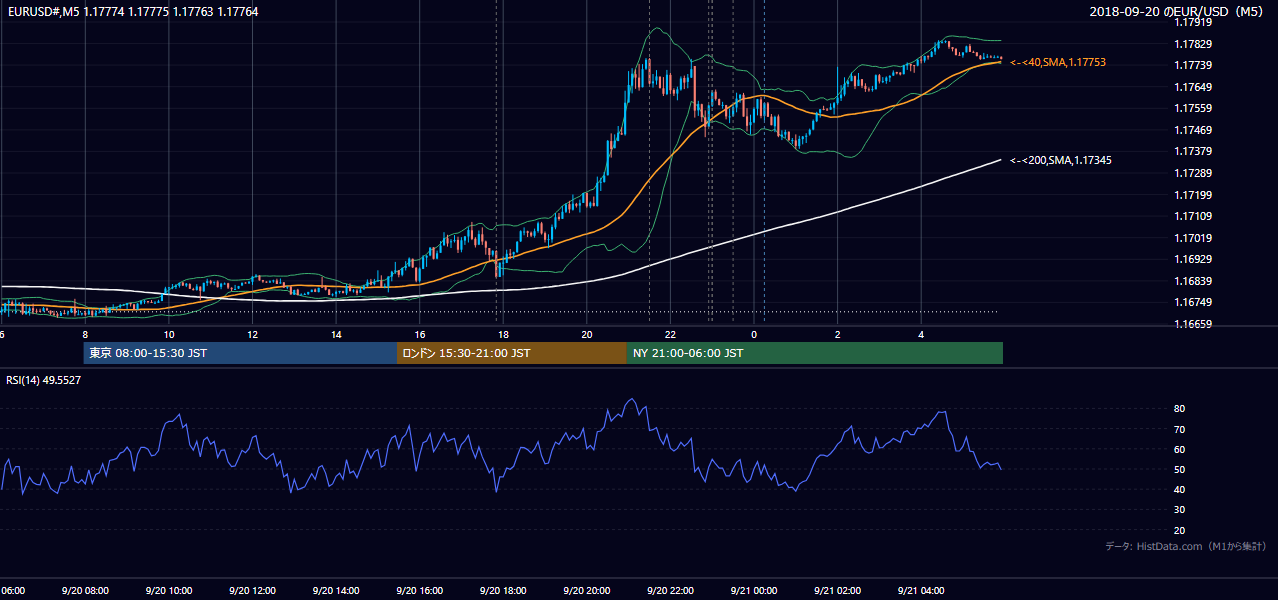The height and width of the screenshot is (600, 1278).
Task: Click price axis value 1.17559
Action: pyautogui.click(x=1193, y=108)
